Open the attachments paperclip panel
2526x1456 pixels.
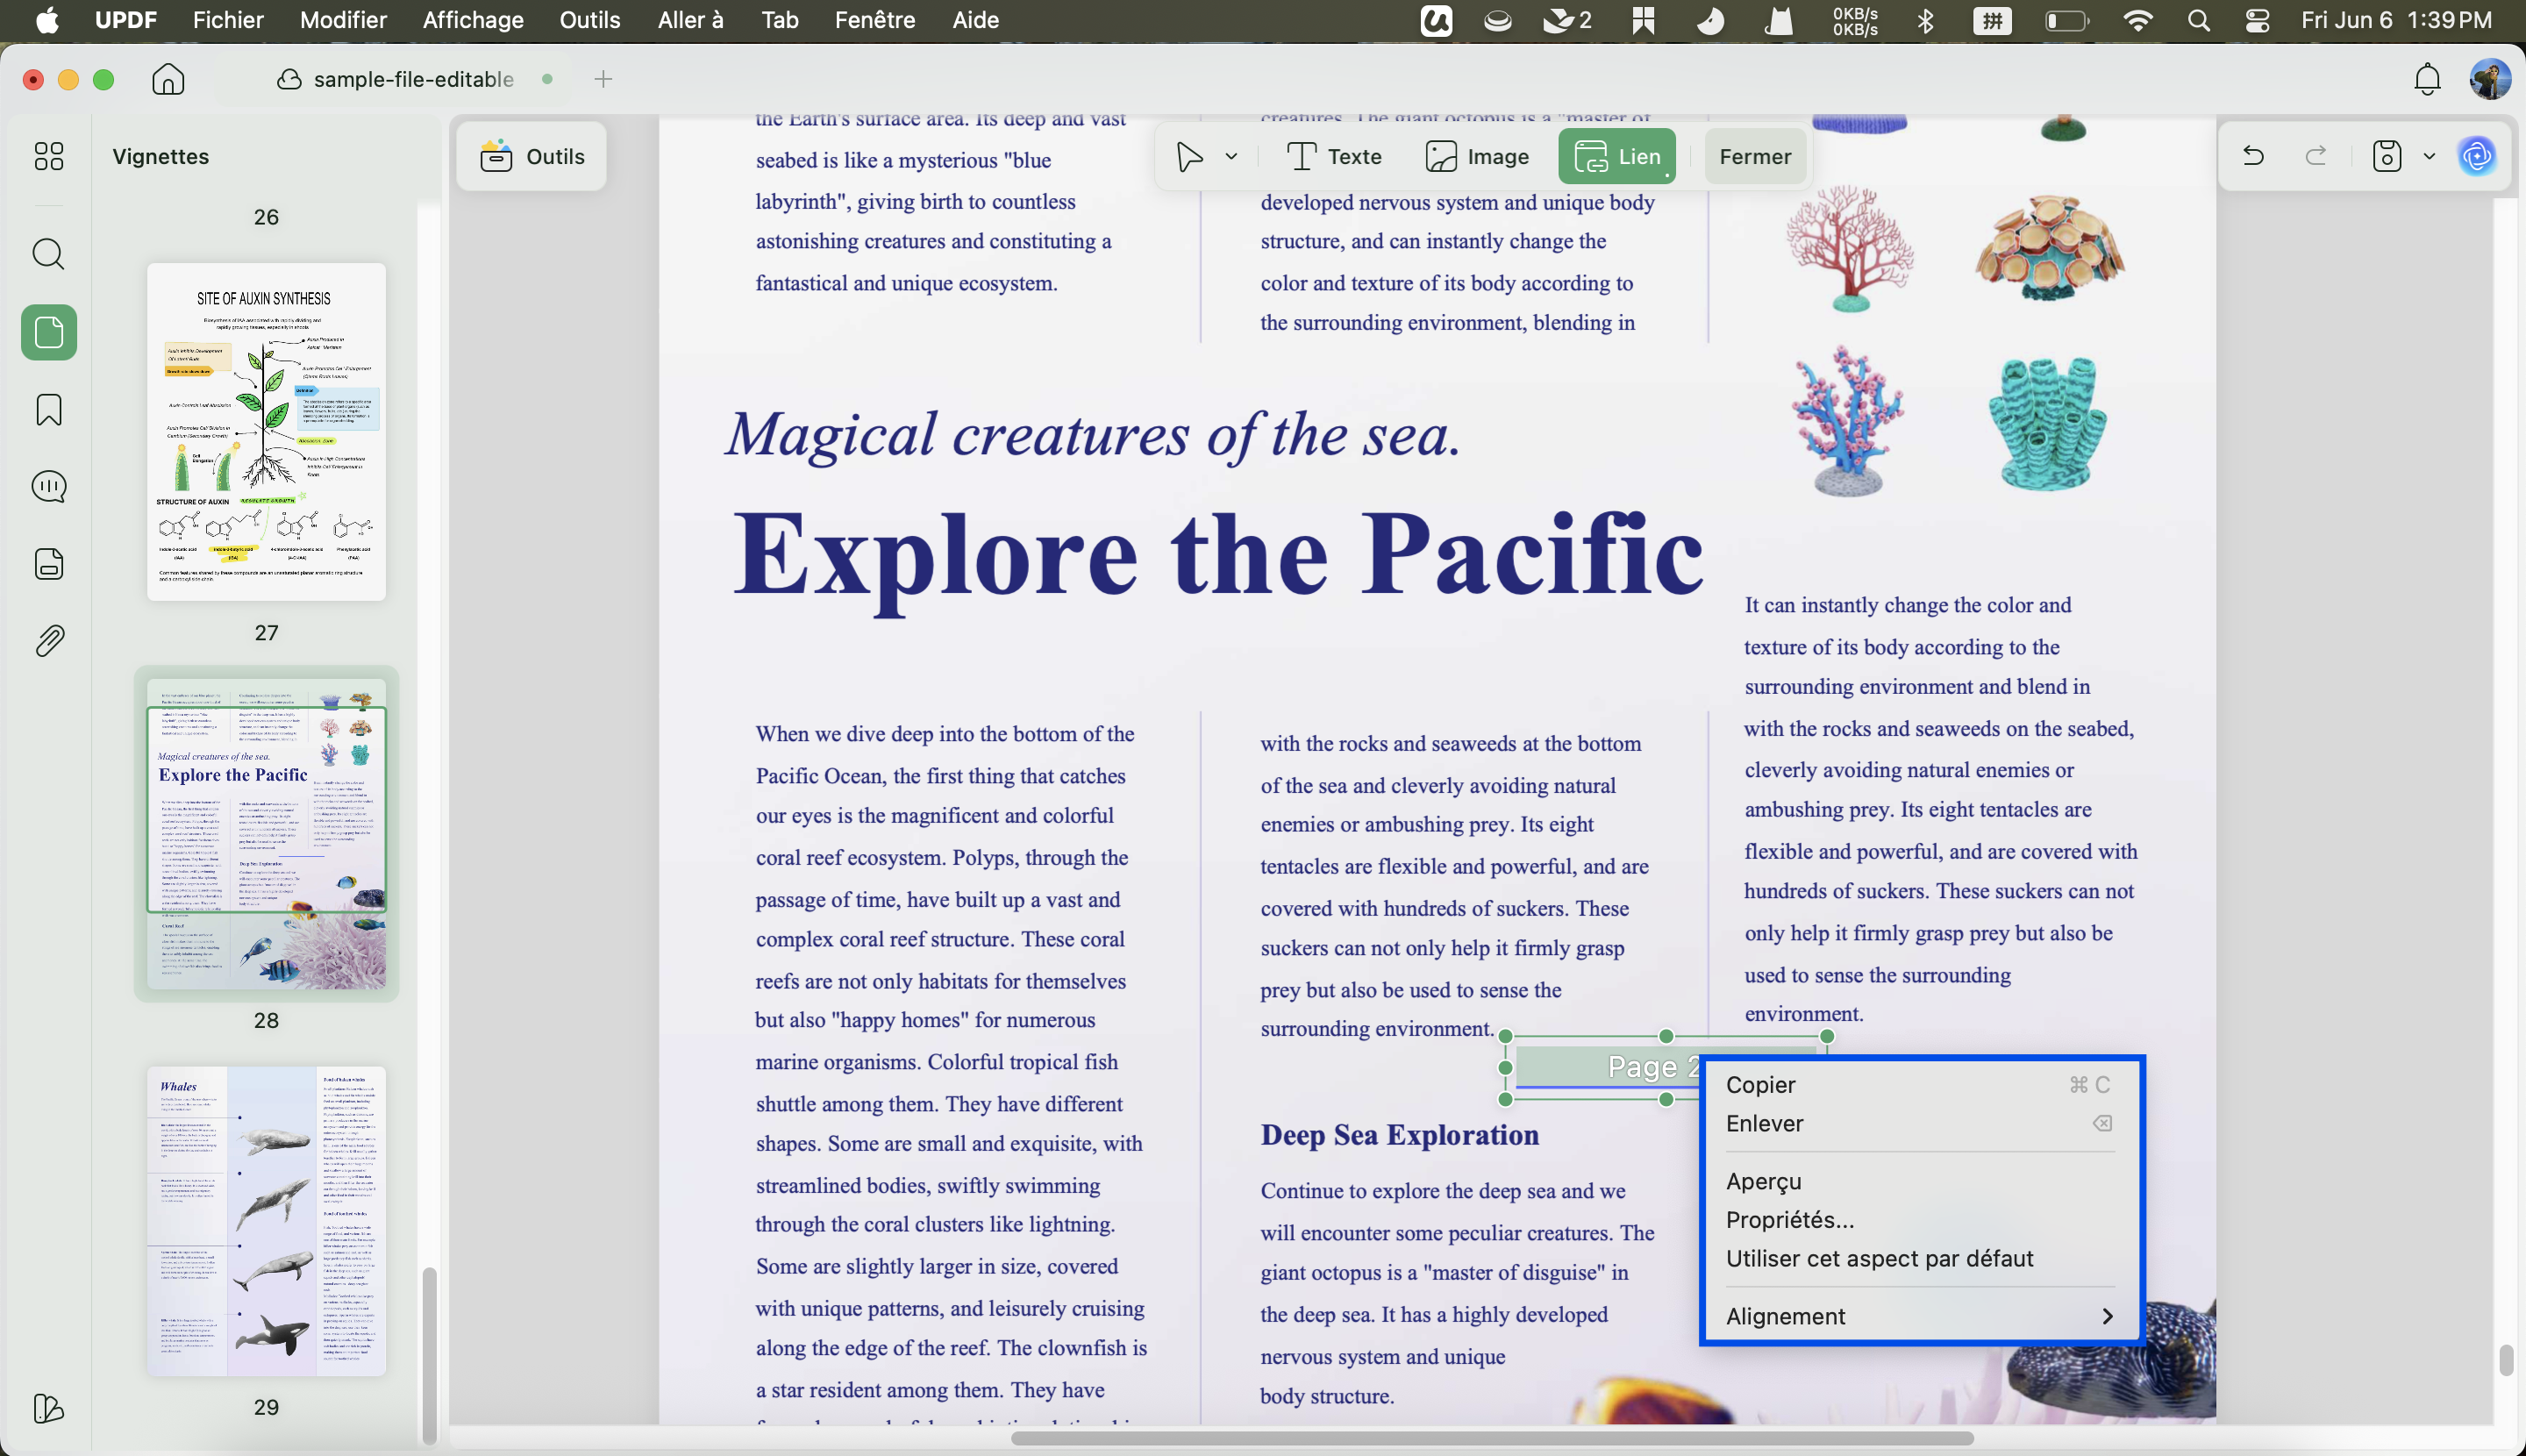coord(48,641)
